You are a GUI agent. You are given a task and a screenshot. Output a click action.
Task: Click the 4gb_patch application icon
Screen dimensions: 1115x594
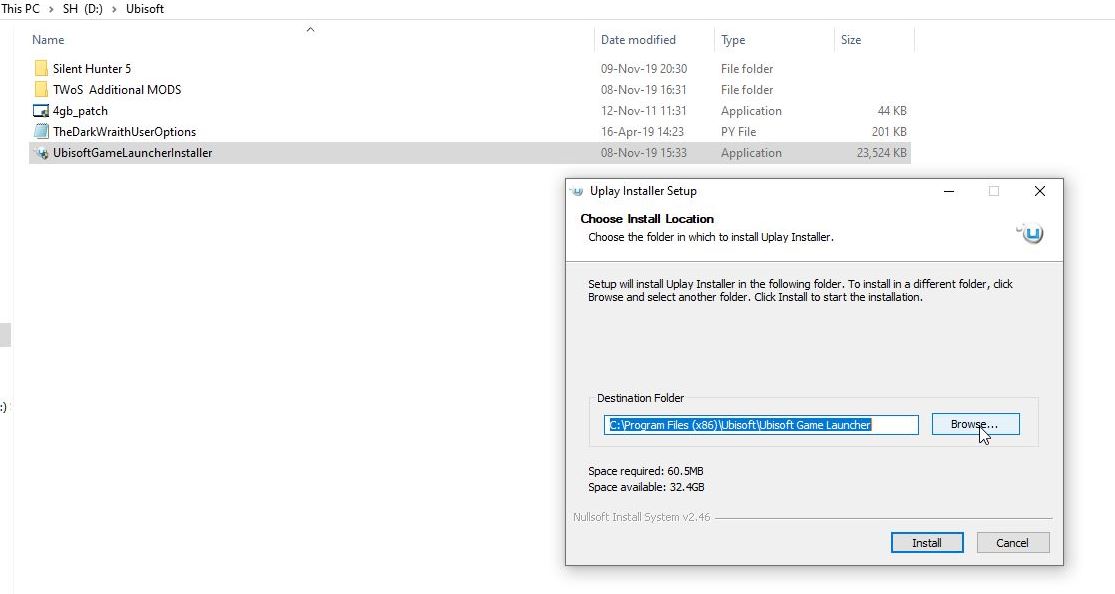pos(41,111)
